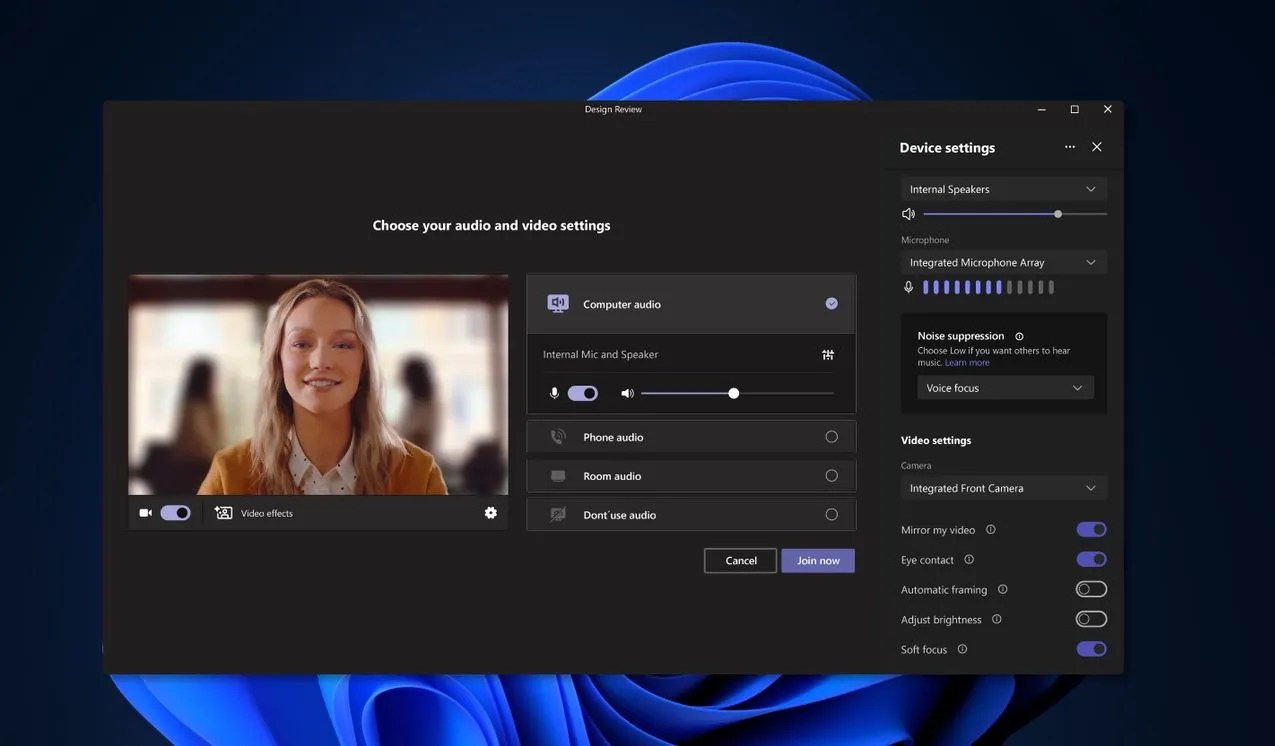
Task: Open Learn more link
Action: point(967,363)
